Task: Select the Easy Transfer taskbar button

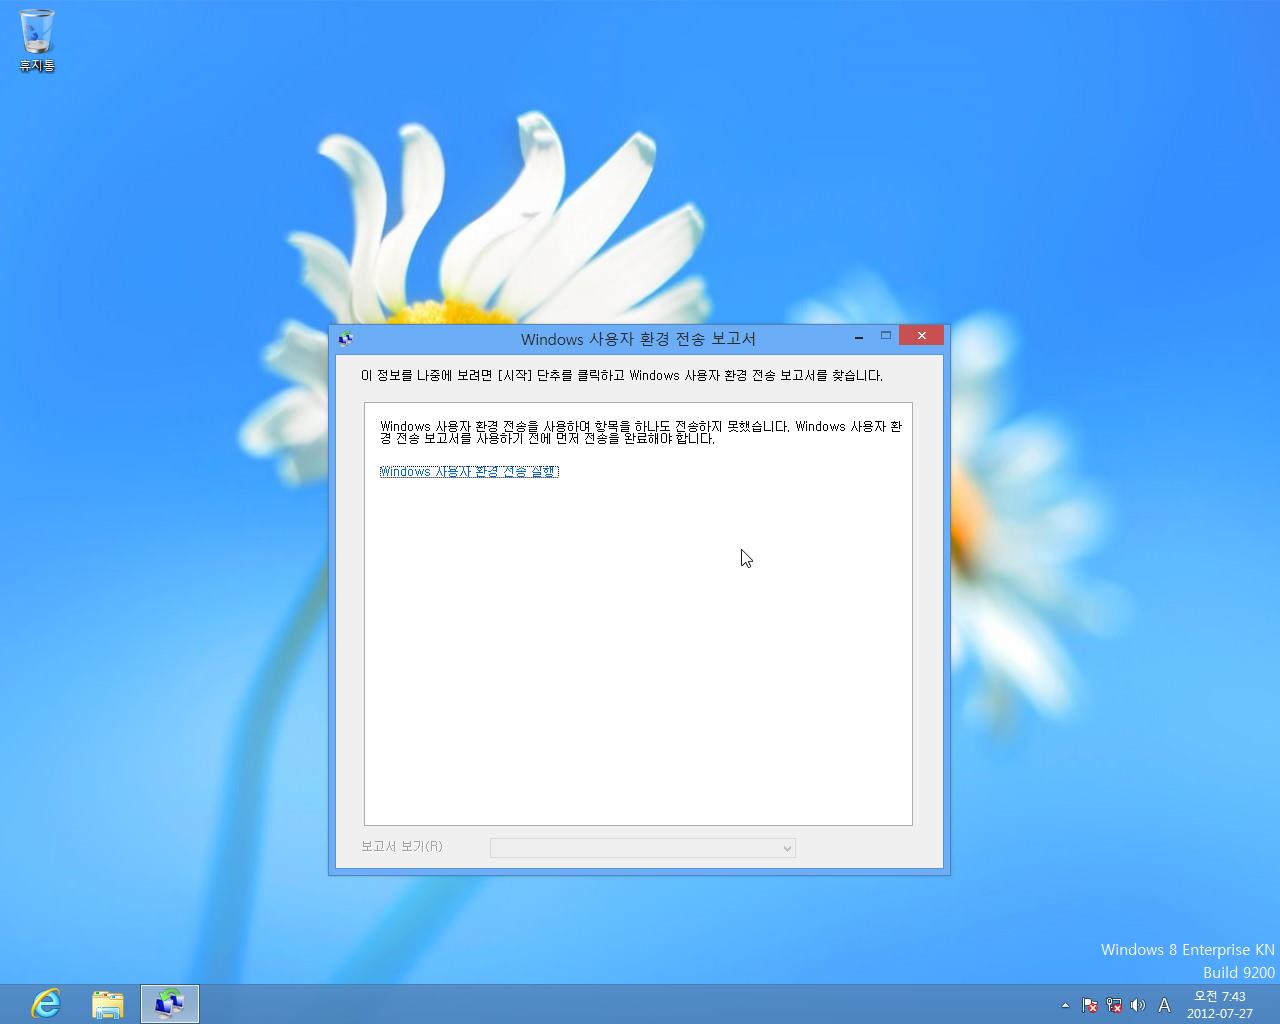Action: (x=170, y=1004)
